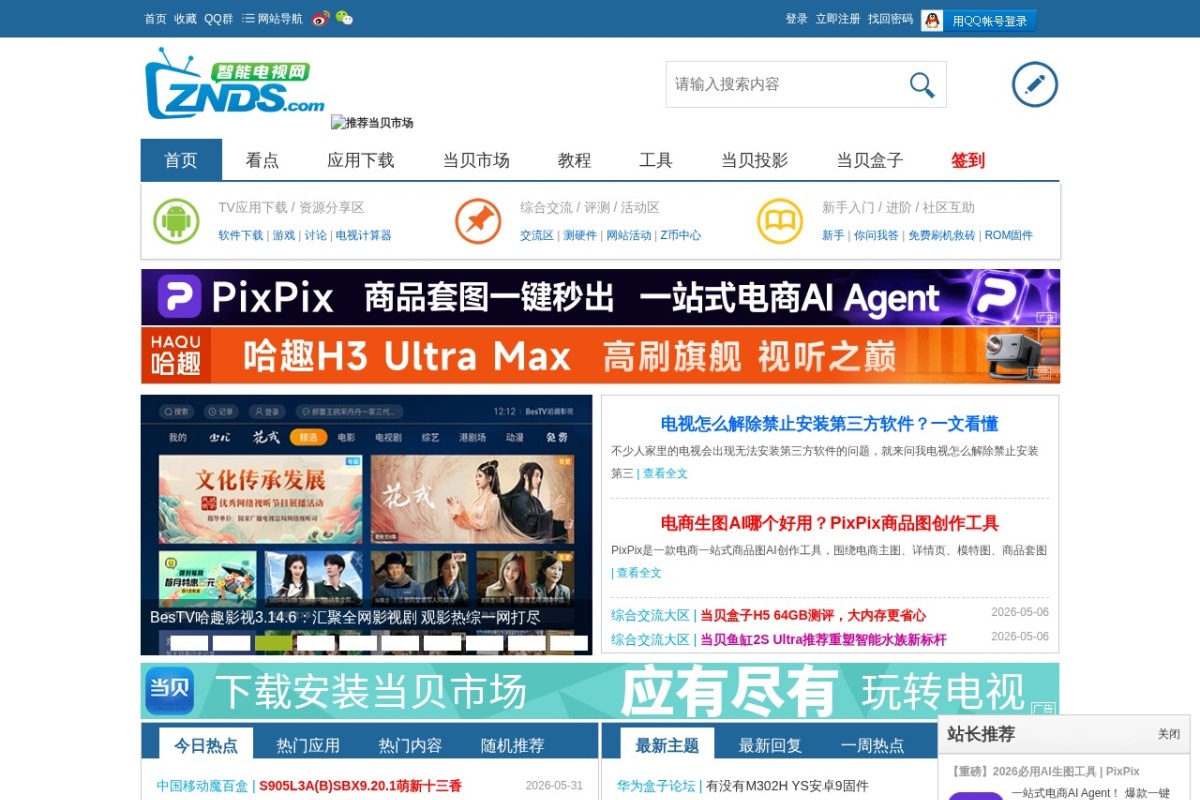Open 2026必用AI生图工具 PixPix recommendation
Screen dimensions: 1200x800
pos(1044,772)
